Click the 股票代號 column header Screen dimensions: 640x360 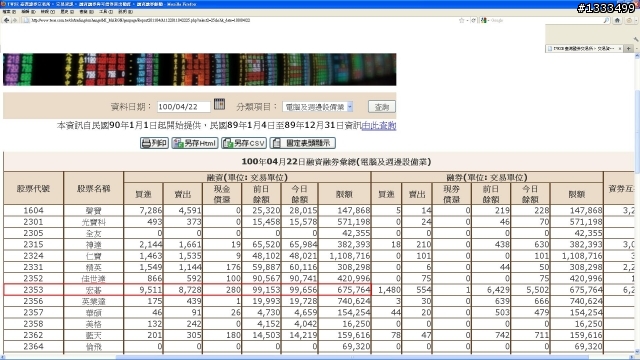33,189
